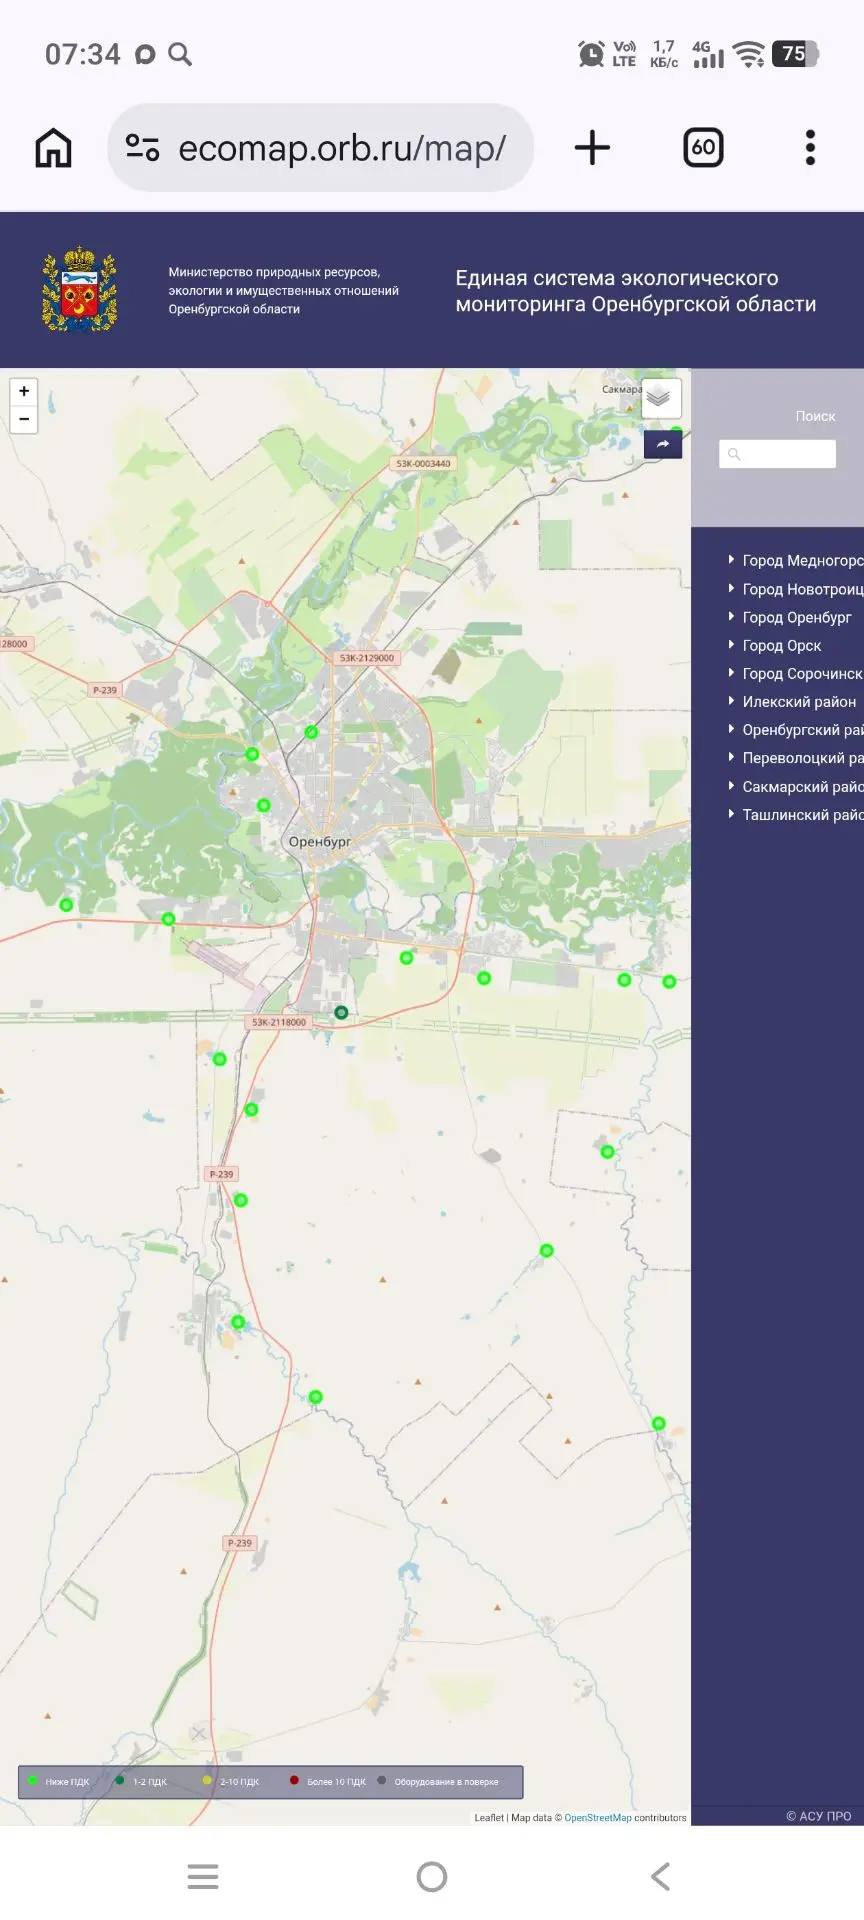Screen dimensions: 864x1920
Task: Click the 53К-0003440 road label
Action: click(x=423, y=464)
